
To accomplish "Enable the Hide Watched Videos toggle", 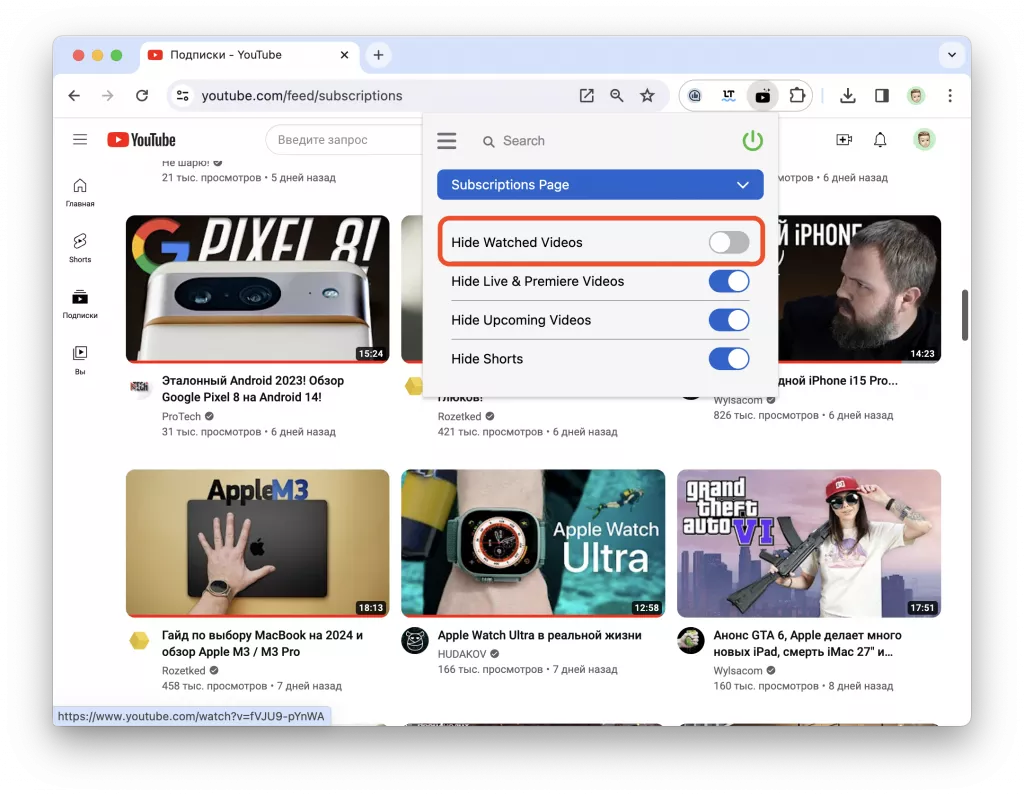I will point(729,242).
